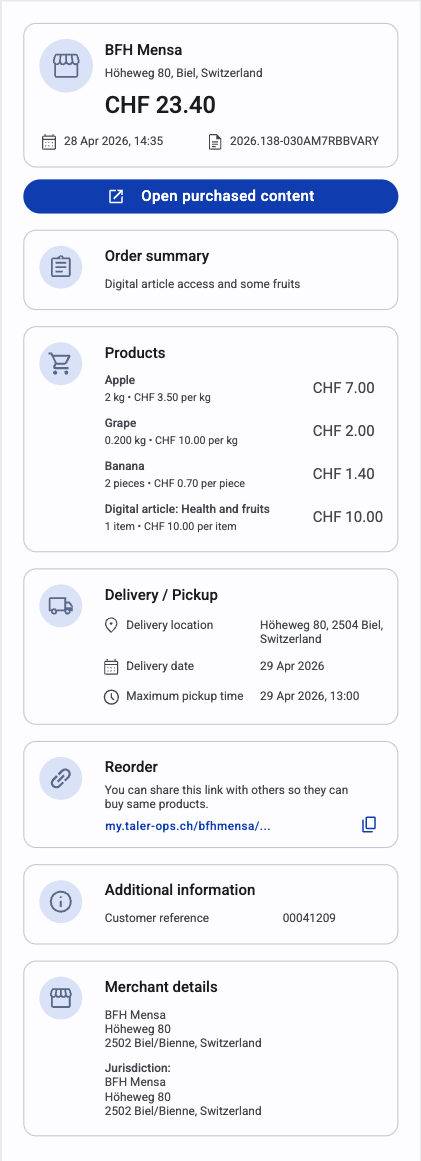Click the delivery truck icon
Screen dimensions: 421x1161
coord(61,606)
